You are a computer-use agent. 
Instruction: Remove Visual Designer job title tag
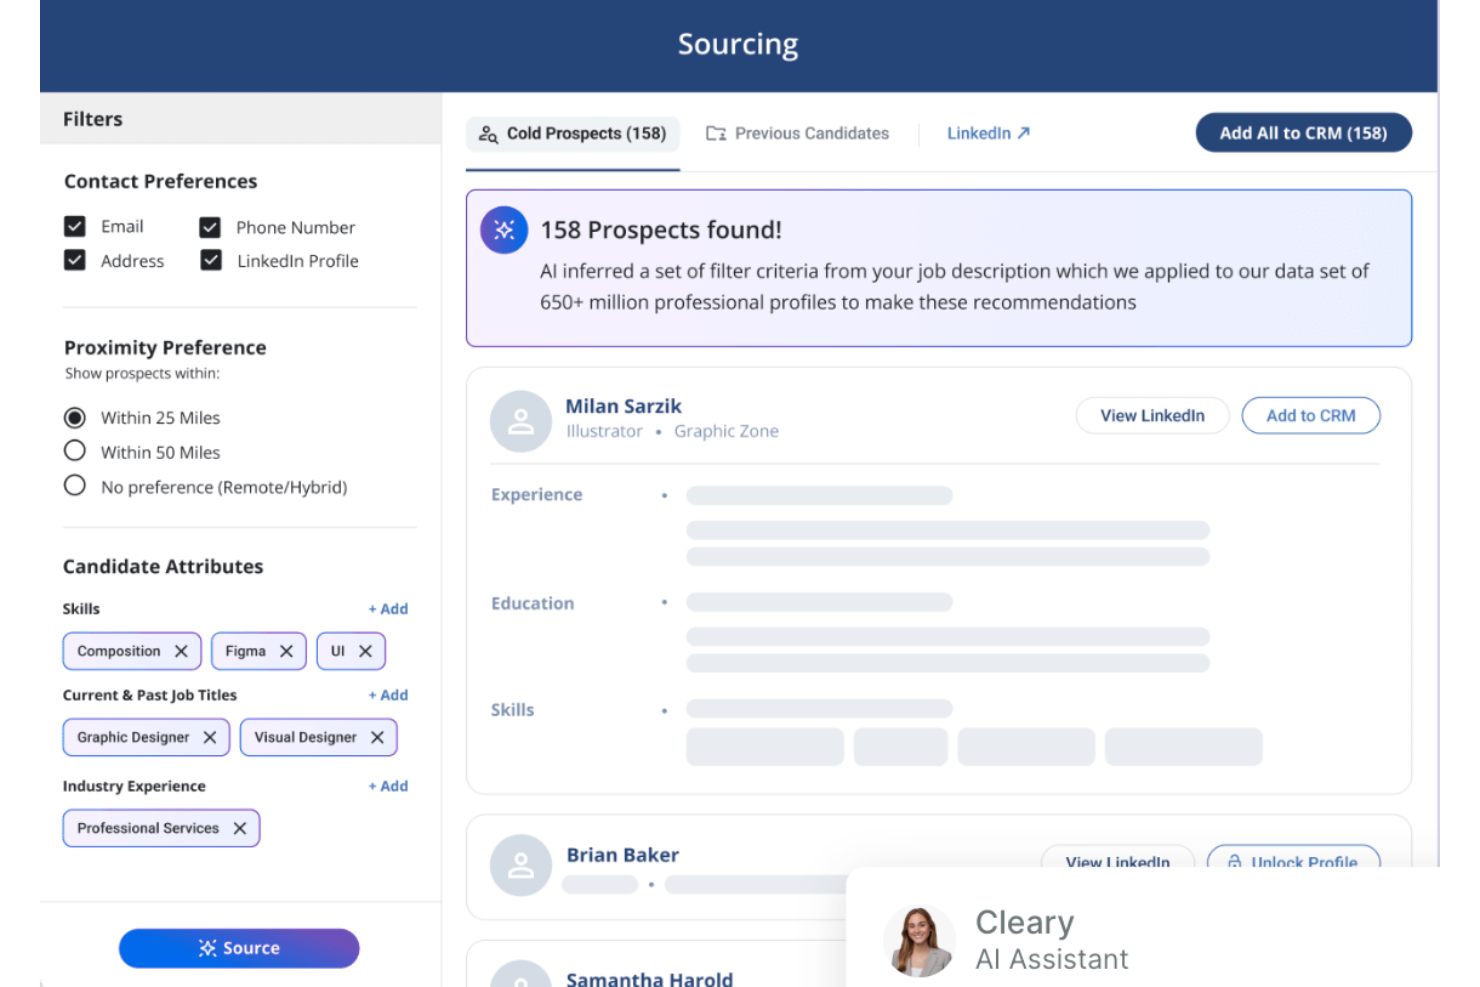377,737
